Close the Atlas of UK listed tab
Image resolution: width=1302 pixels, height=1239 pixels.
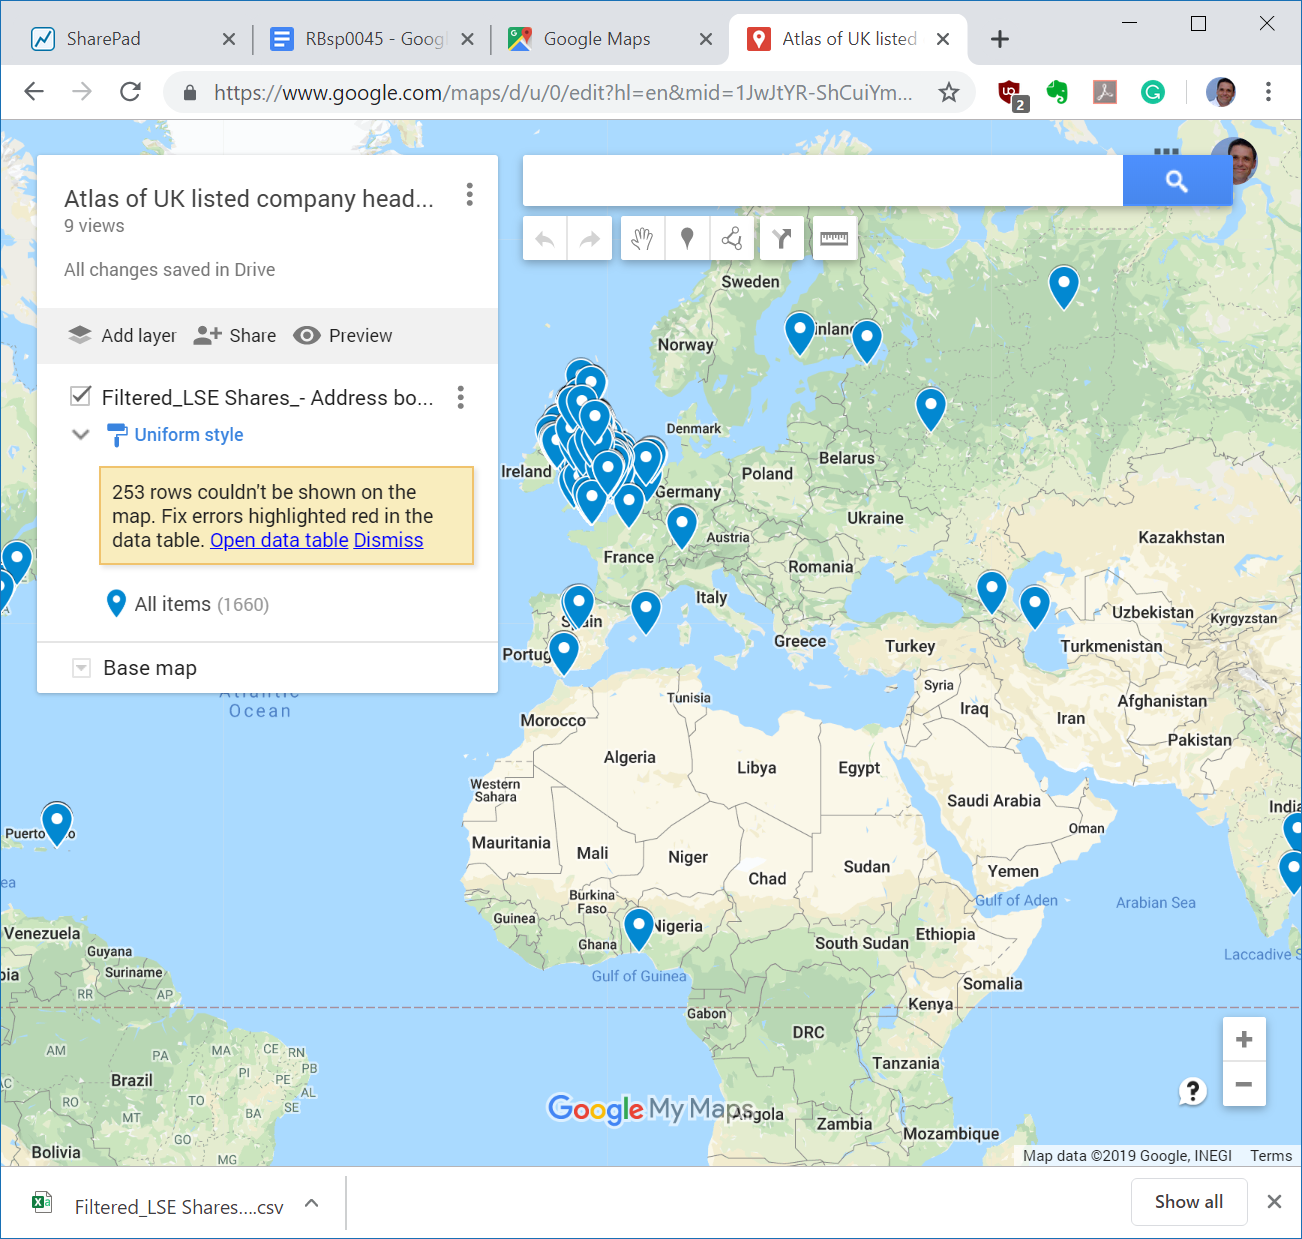(942, 39)
